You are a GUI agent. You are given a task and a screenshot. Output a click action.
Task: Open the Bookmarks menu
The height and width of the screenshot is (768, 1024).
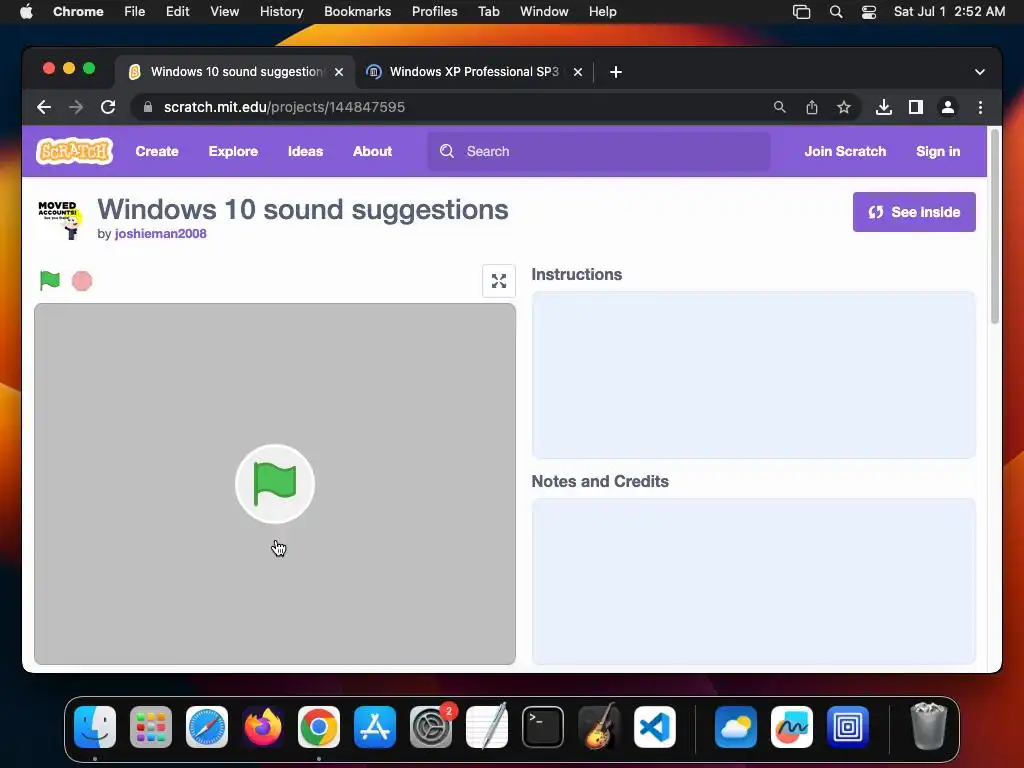click(357, 12)
